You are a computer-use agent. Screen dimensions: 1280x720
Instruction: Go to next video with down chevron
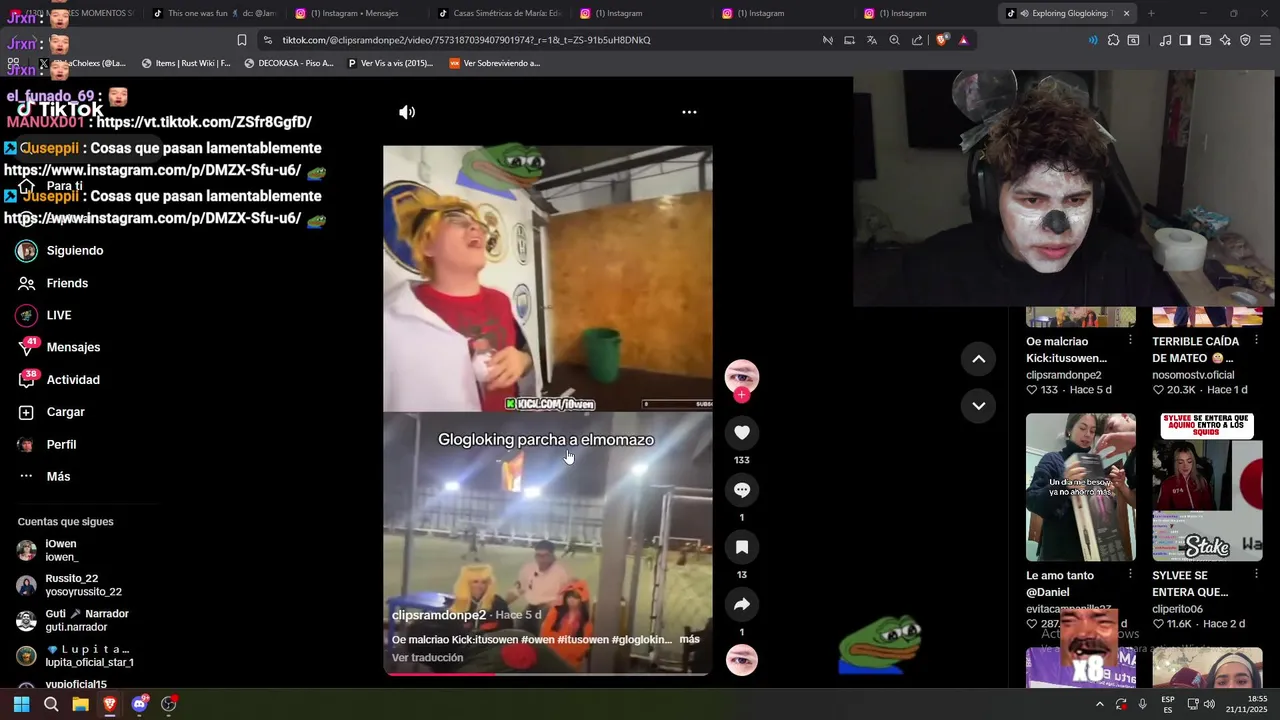point(978,406)
